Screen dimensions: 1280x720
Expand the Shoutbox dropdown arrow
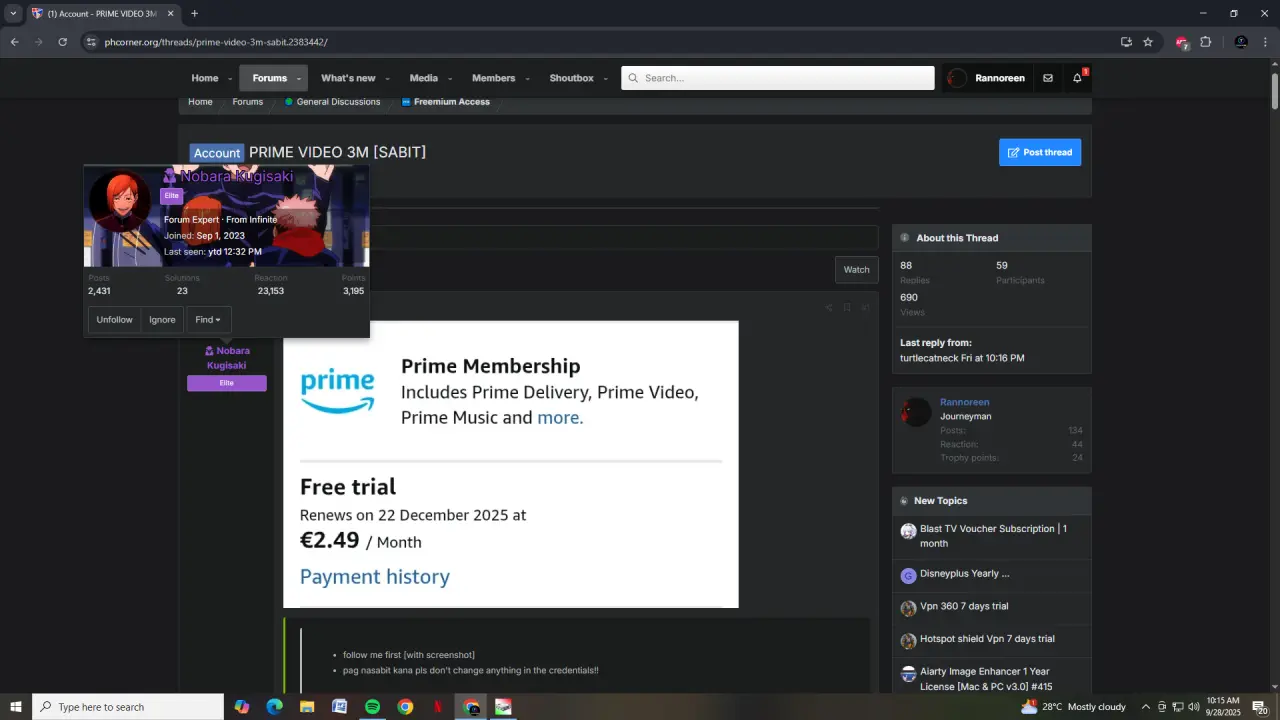point(605,79)
